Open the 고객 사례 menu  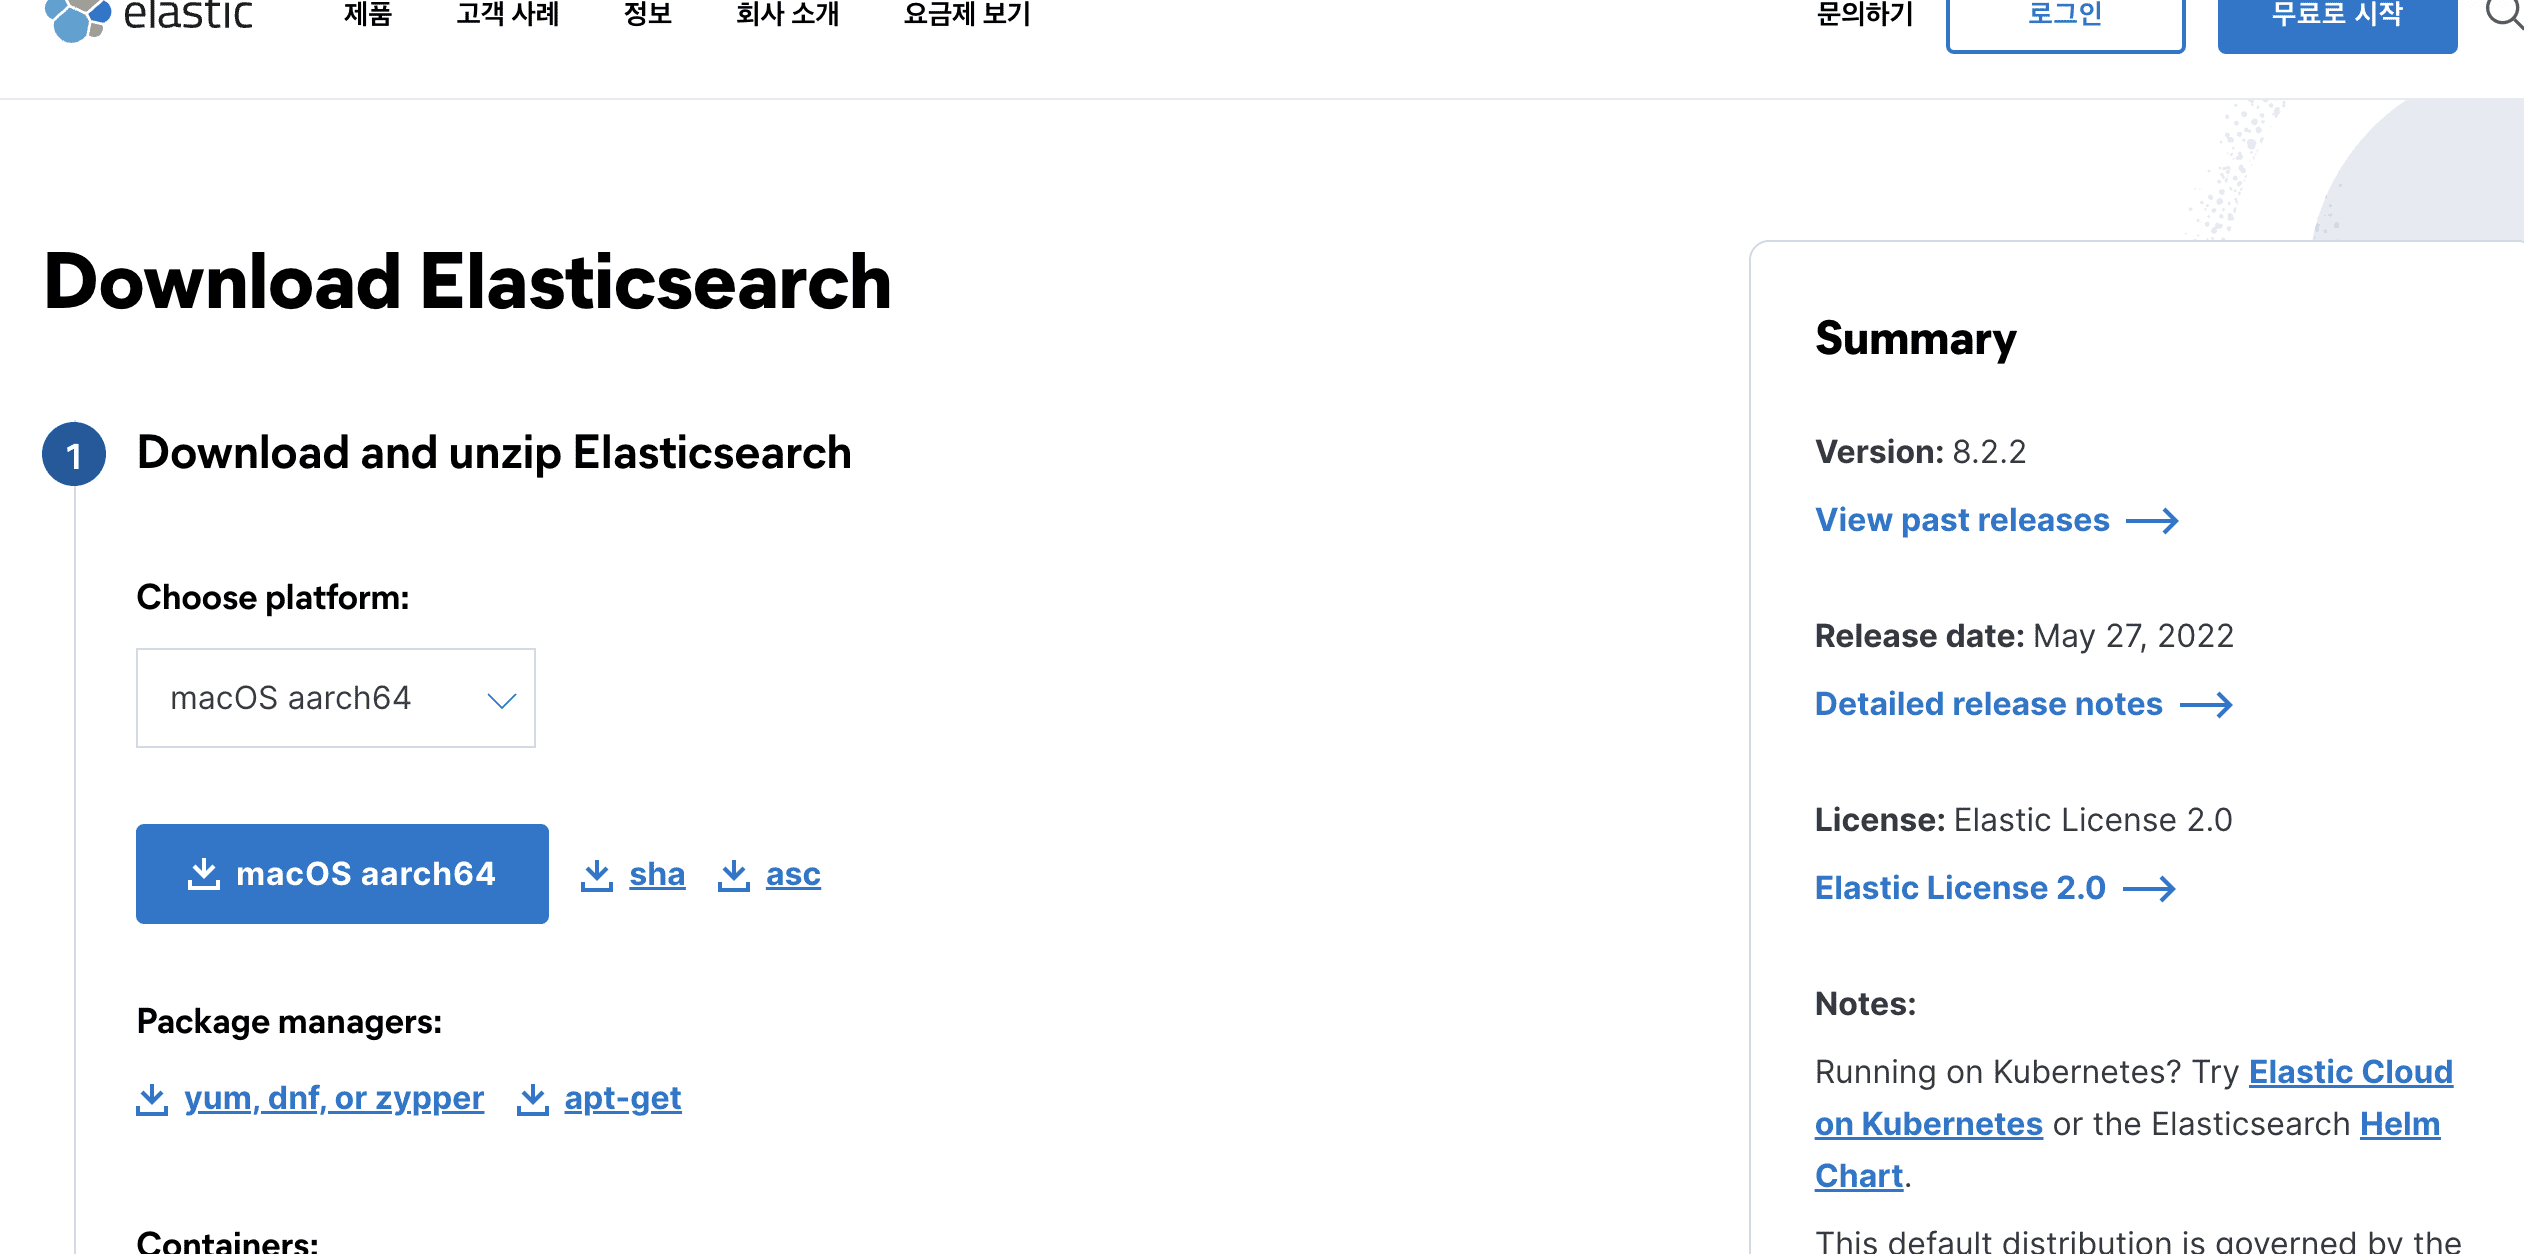pyautogui.click(x=508, y=14)
